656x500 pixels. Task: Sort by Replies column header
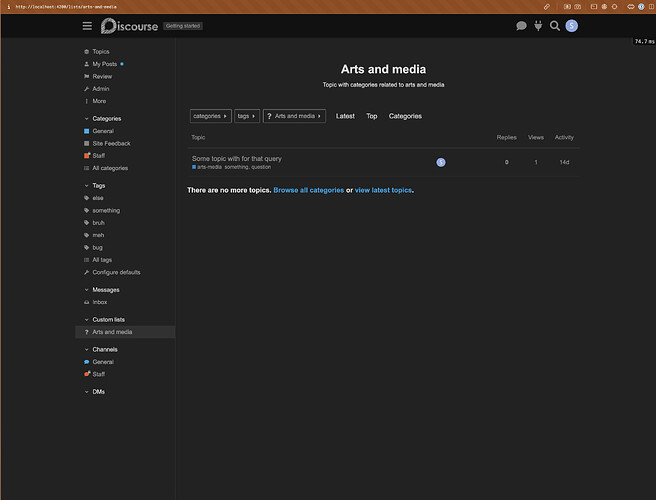click(x=506, y=138)
